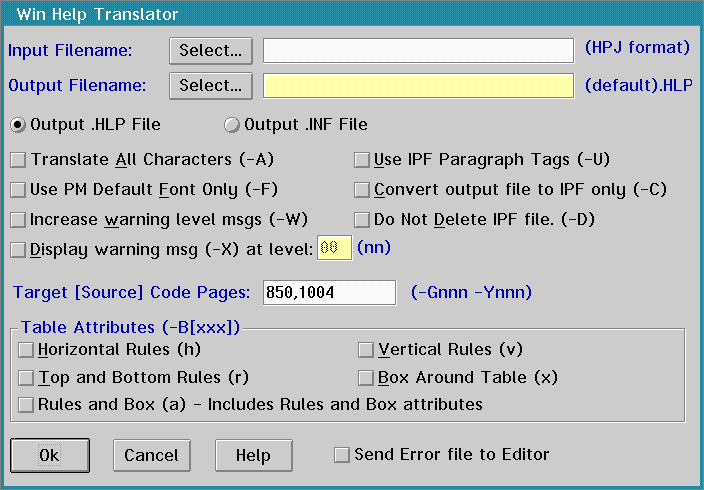The width and height of the screenshot is (704, 490).
Task: Click Select button for Output Filename
Action: point(210,86)
